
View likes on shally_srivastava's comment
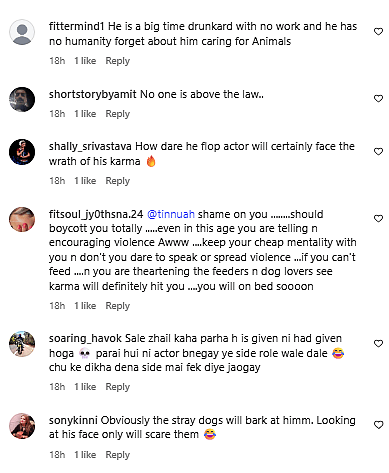[85, 181]
